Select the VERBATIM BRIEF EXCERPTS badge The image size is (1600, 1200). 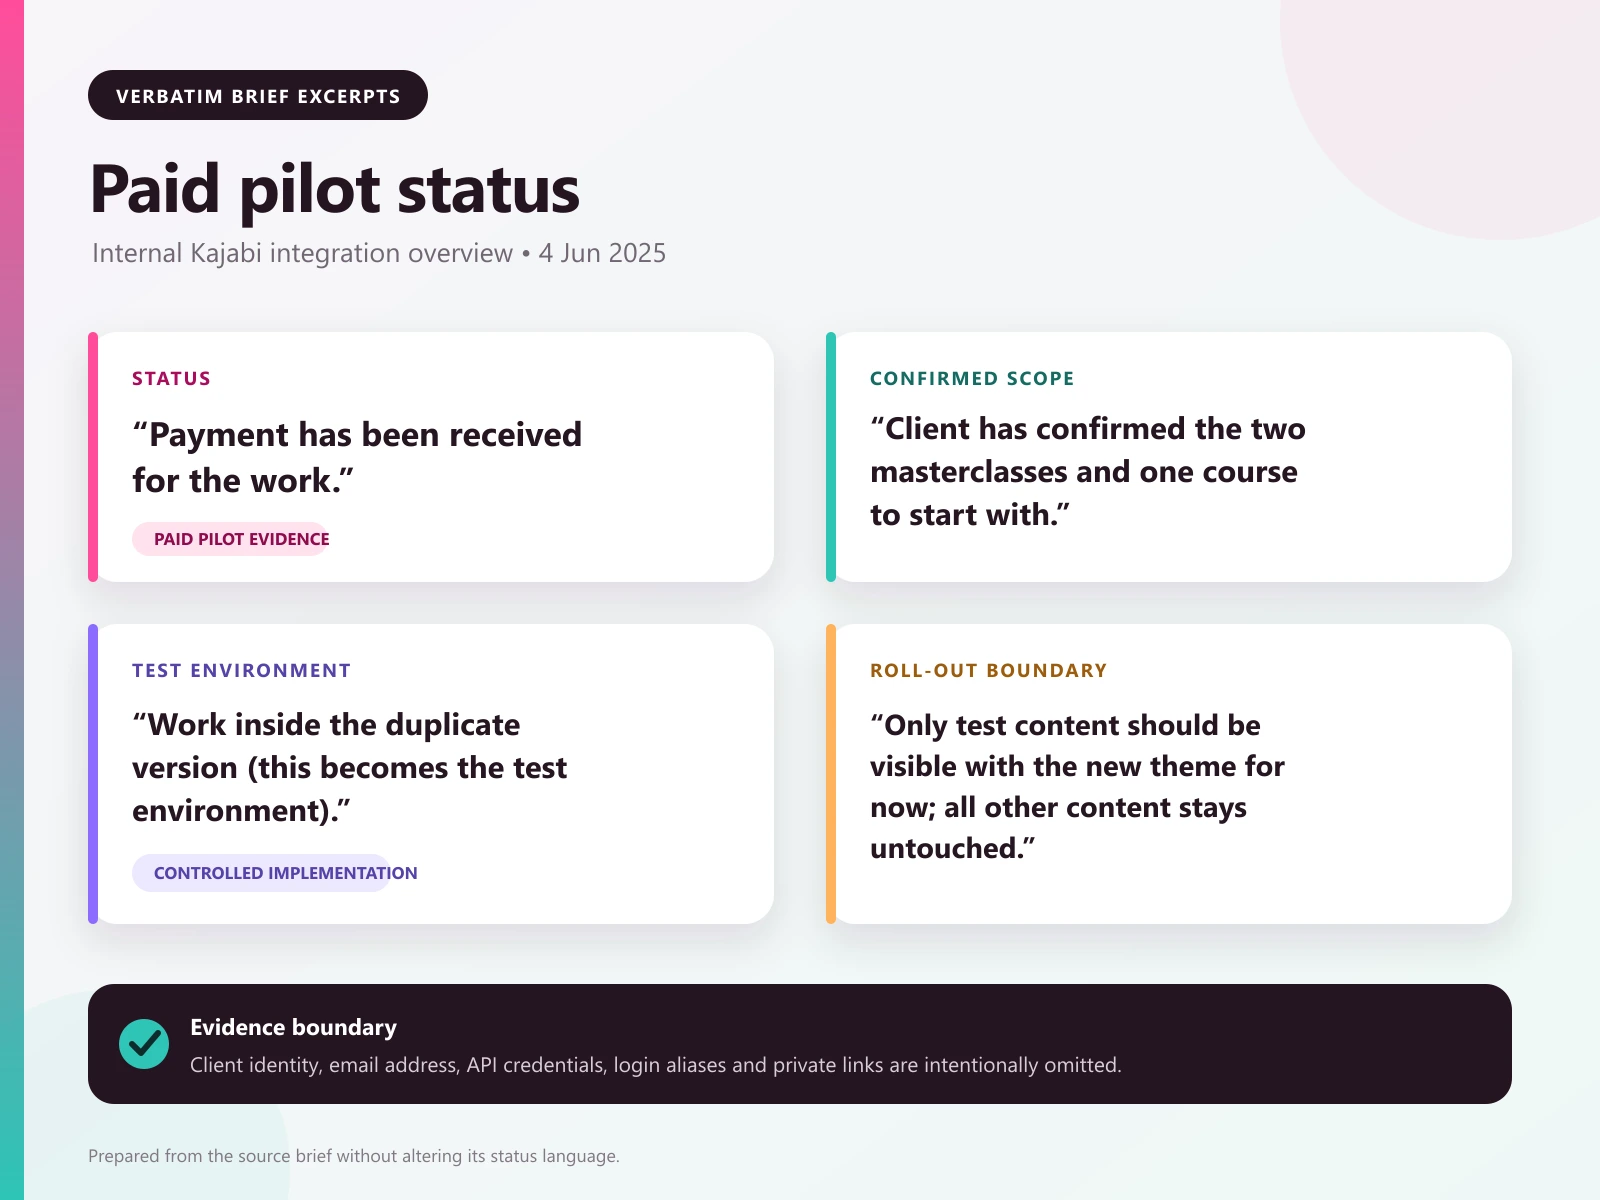(x=258, y=95)
